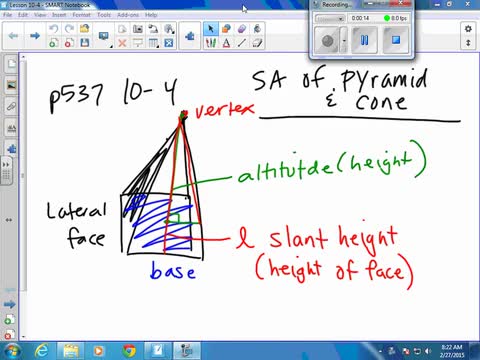This screenshot has height=360, width=480.
Task: Launch Google Chrome from the taskbar
Action: coord(129,351)
